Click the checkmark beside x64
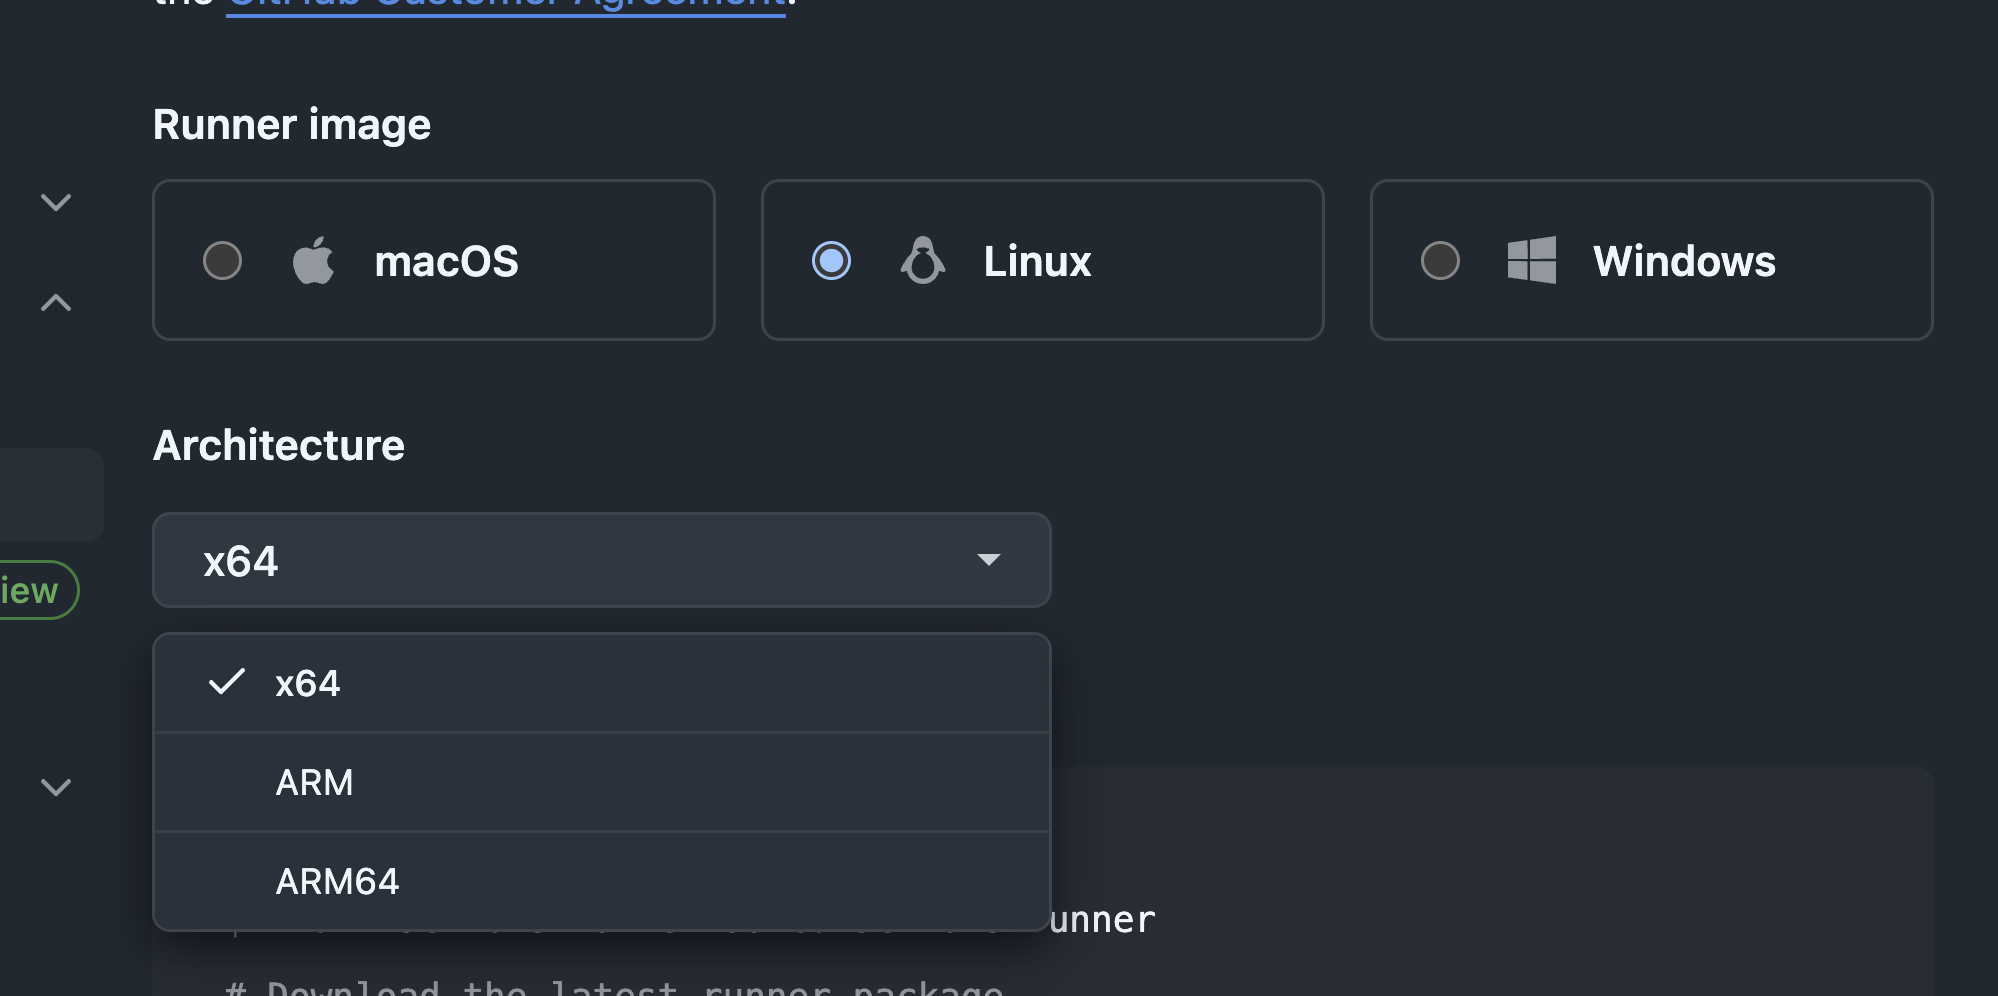The height and width of the screenshot is (996, 1998). click(227, 683)
